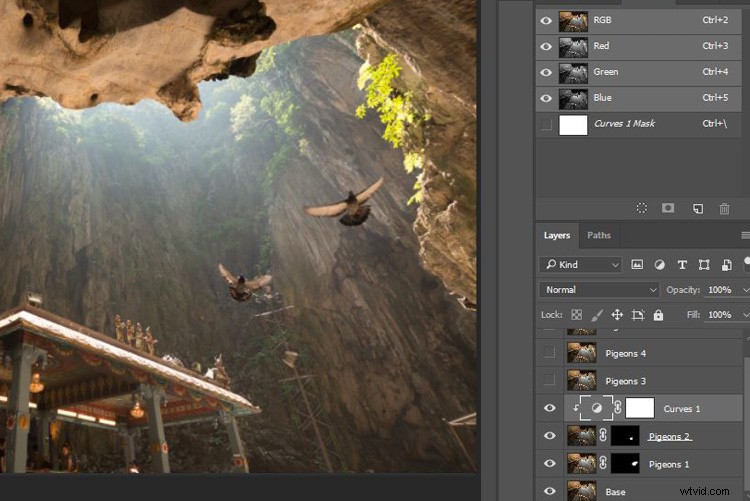Hide the RGB composite channel

[546, 21]
